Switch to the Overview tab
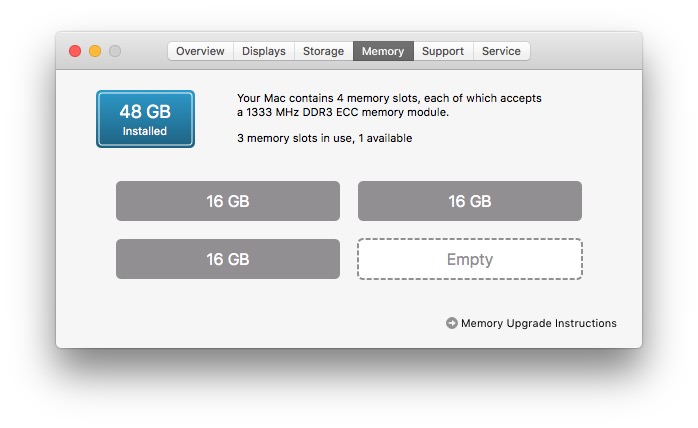This screenshot has width=698, height=428. point(200,51)
